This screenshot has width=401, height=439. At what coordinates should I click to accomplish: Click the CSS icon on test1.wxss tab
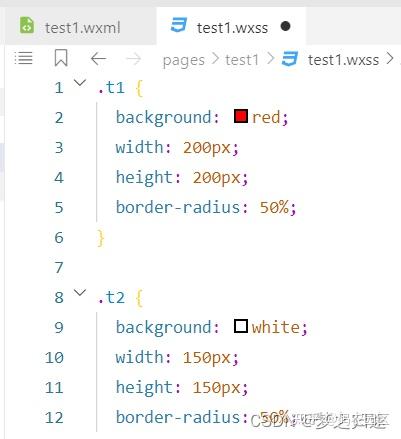[x=179, y=25]
